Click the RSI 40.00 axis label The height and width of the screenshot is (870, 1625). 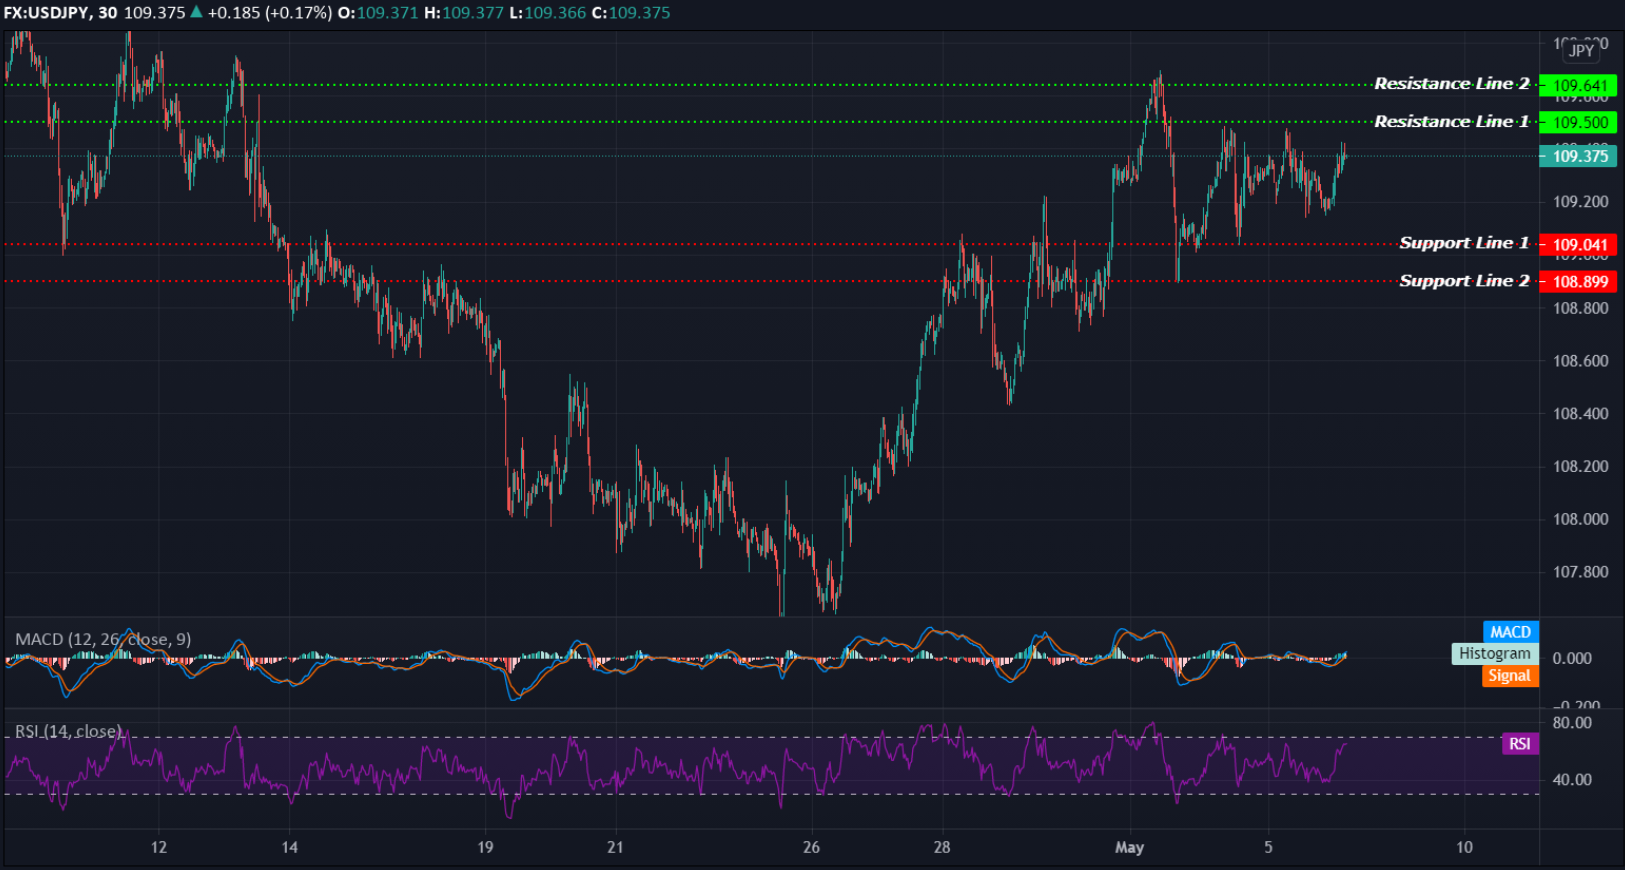1572,780
